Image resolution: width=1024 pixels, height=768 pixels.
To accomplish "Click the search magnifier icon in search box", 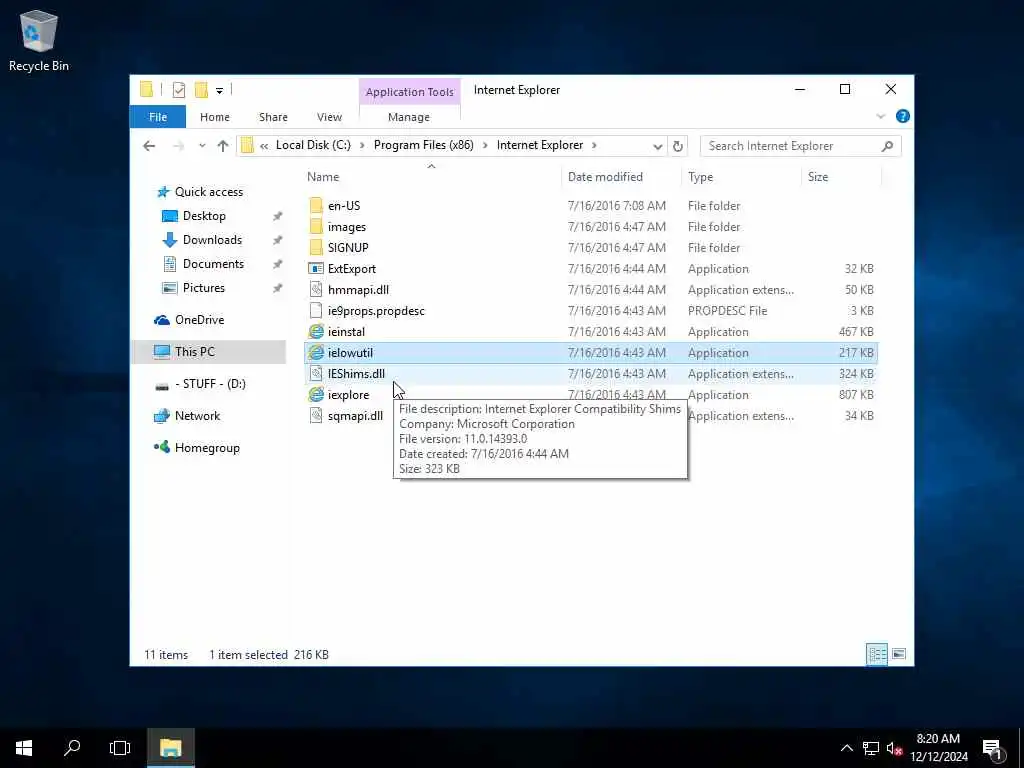I will click(887, 146).
